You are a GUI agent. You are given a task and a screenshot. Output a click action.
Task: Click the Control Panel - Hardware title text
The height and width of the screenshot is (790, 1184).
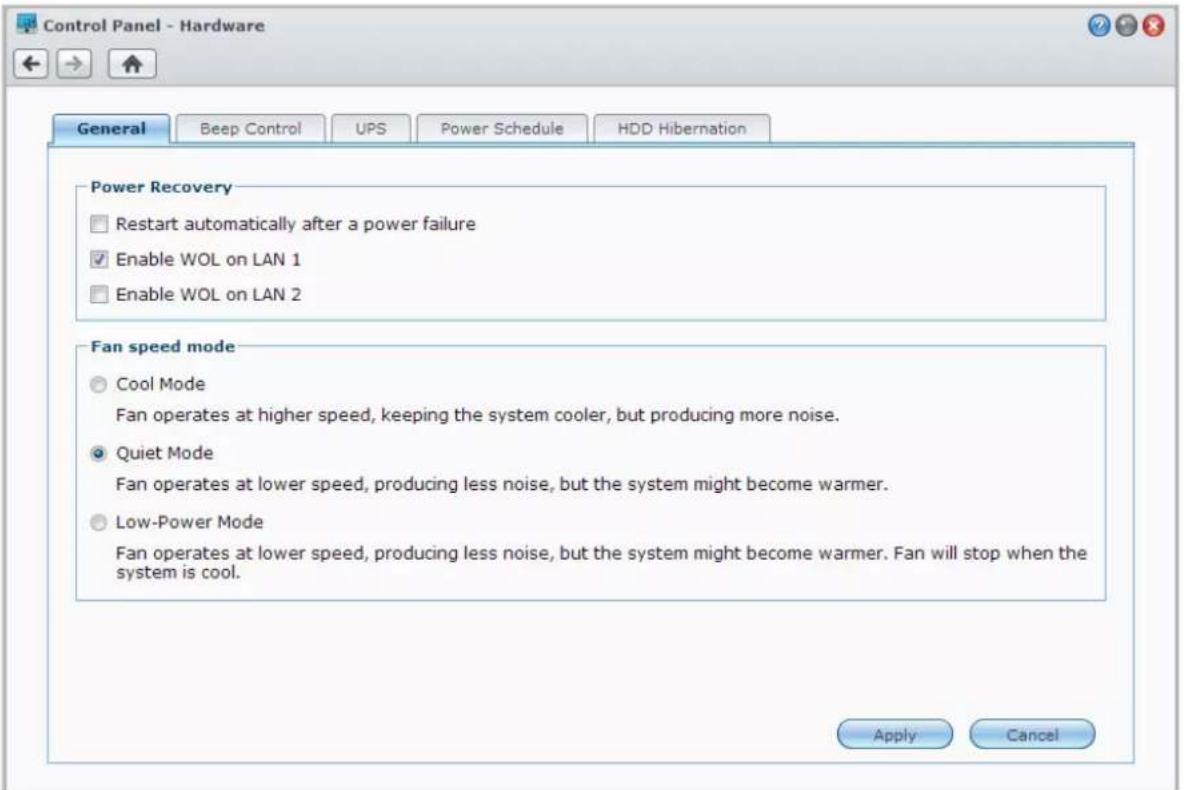point(154,26)
